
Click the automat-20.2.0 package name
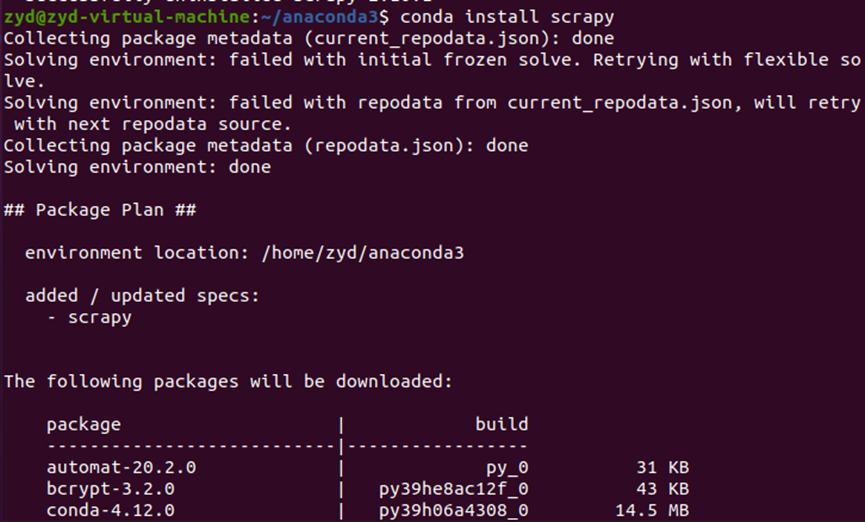pyautogui.click(x=110, y=467)
